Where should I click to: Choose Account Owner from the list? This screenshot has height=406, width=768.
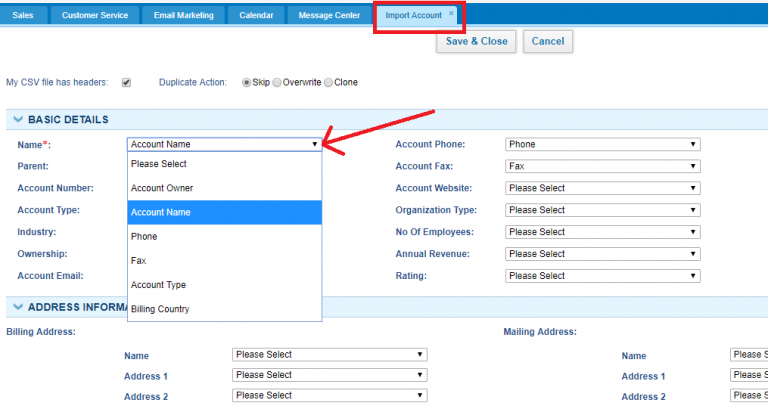[x=224, y=188]
